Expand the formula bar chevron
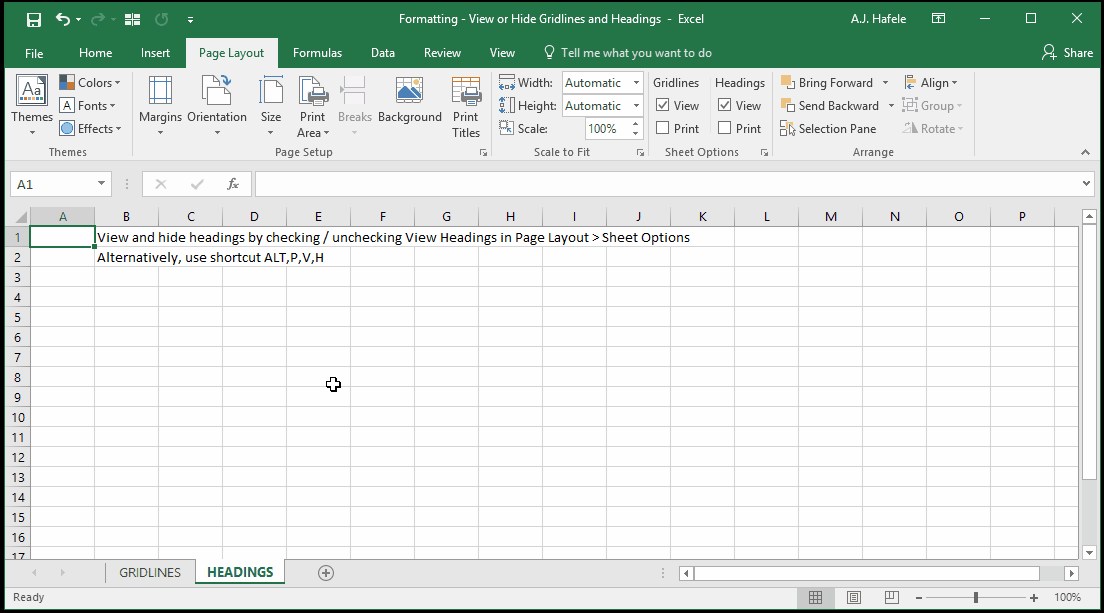 1086,184
